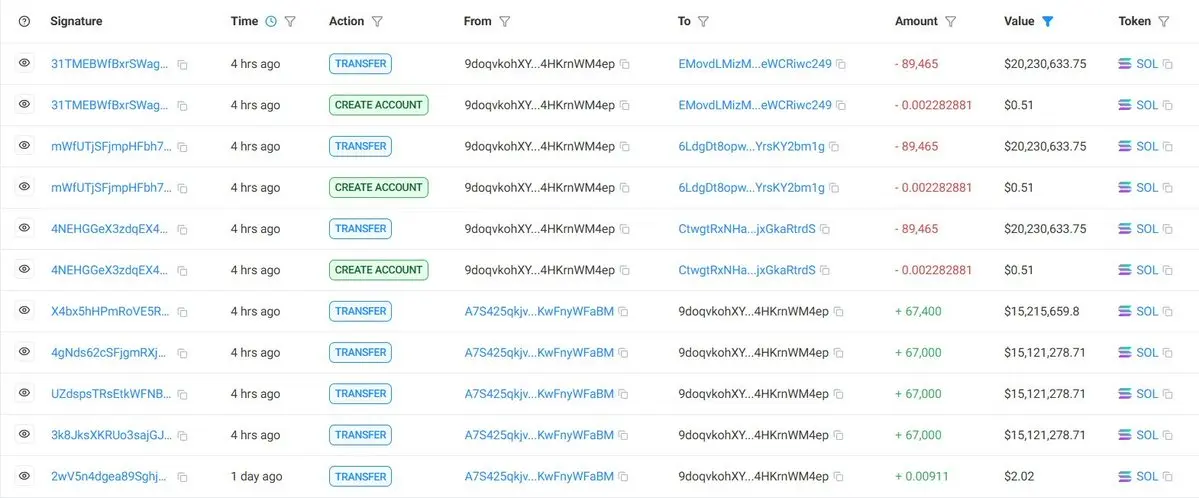The height and width of the screenshot is (498, 1199).
Task: Copy From address in 2wV5n4dgea89Sghj row
Action: tap(623, 477)
